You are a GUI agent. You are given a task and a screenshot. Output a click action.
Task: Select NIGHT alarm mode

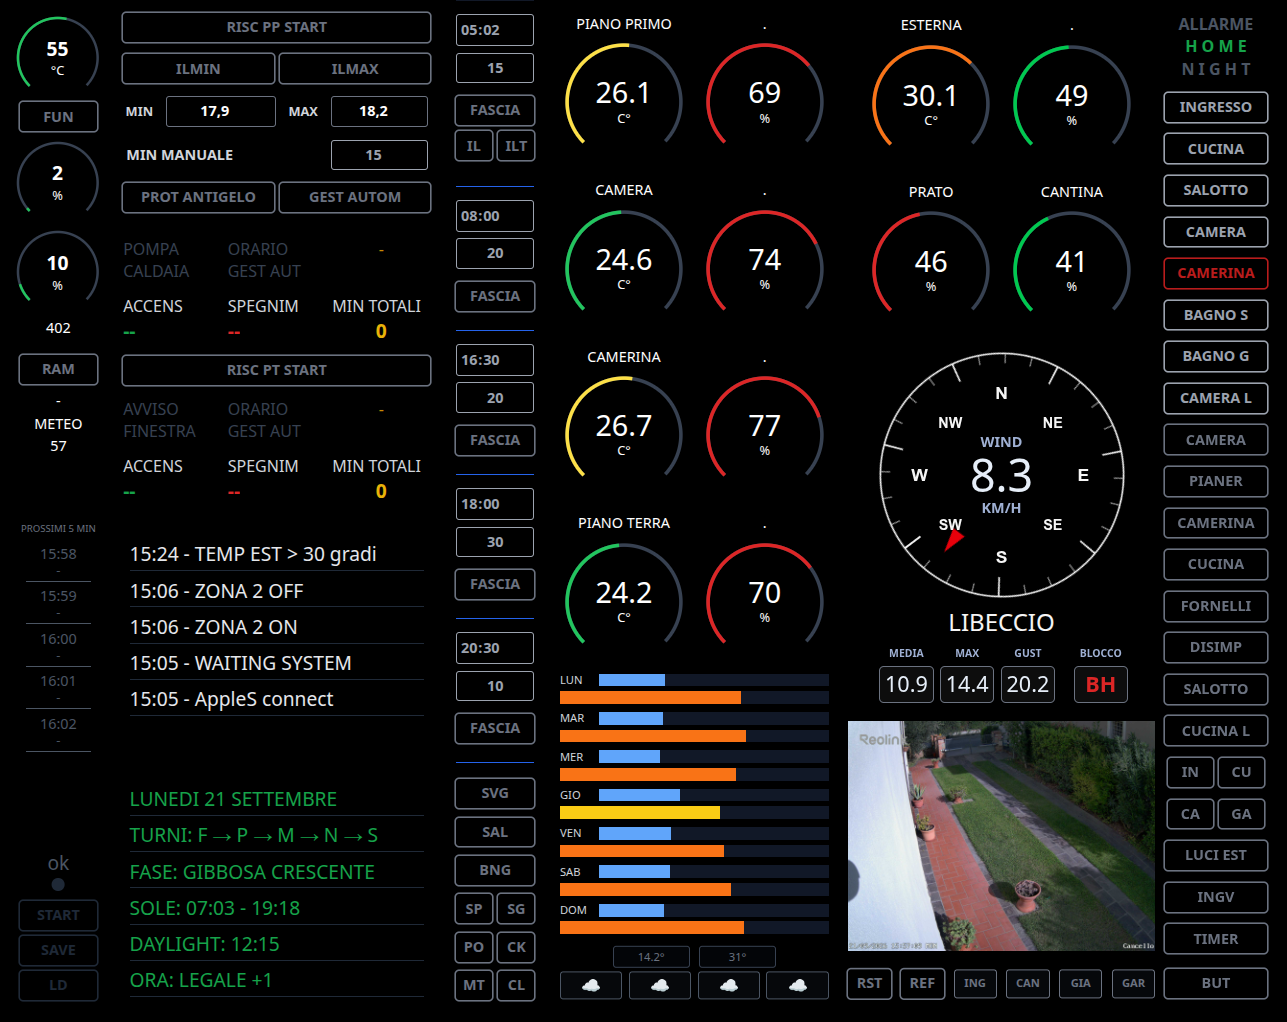pyautogui.click(x=1216, y=69)
